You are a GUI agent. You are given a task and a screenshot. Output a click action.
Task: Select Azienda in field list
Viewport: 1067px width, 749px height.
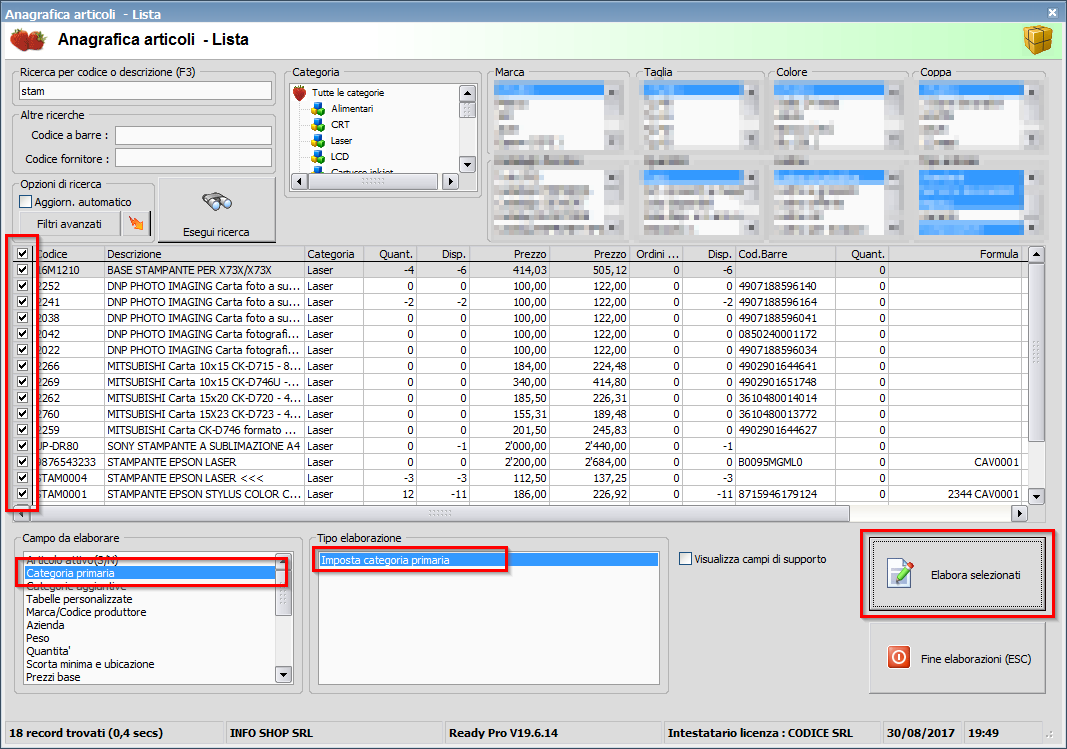tap(46, 625)
